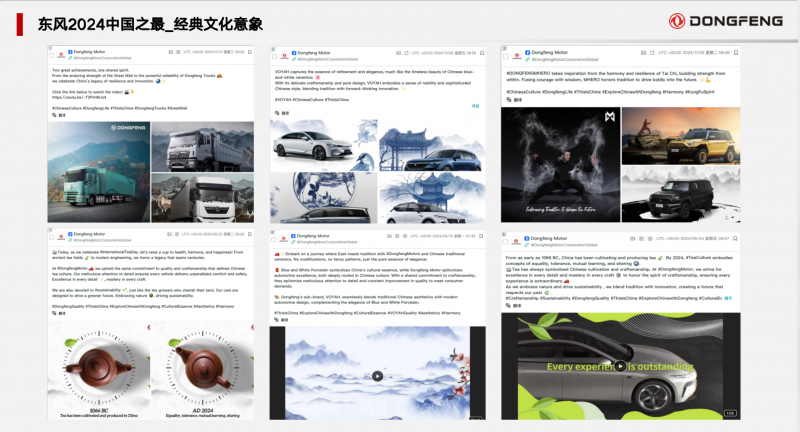This screenshot has width=800, height=432.
Task: Bookmark the Great Wall trucks post
Action: pos(250,52)
